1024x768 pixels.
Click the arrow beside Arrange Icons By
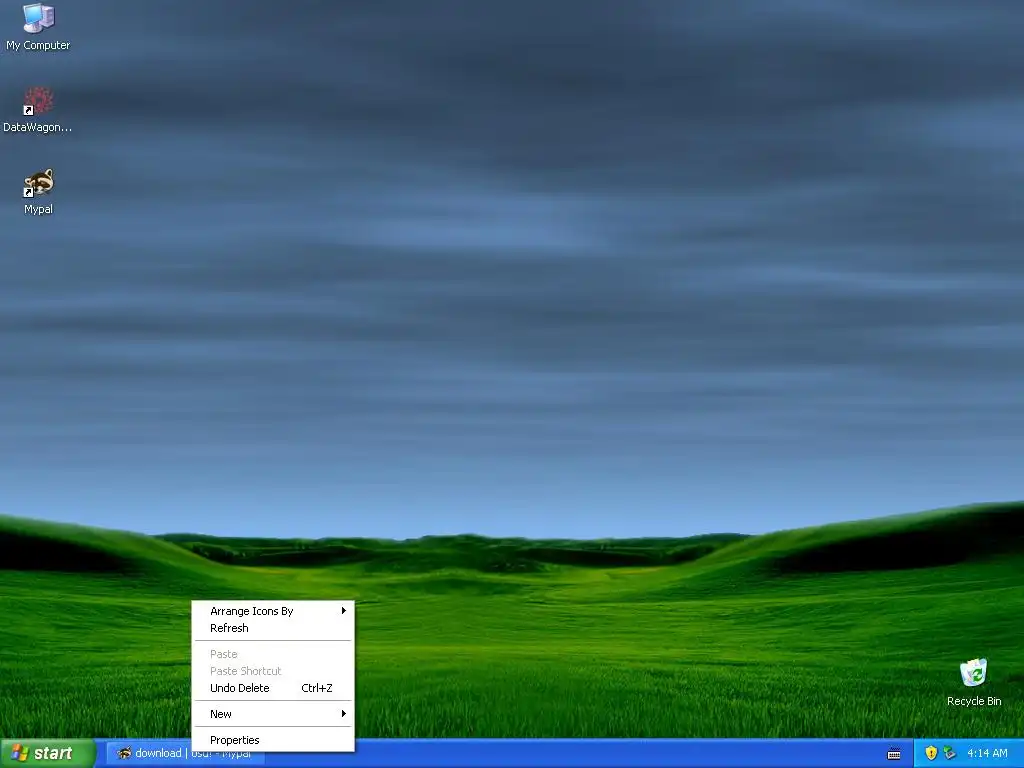pyautogui.click(x=344, y=611)
